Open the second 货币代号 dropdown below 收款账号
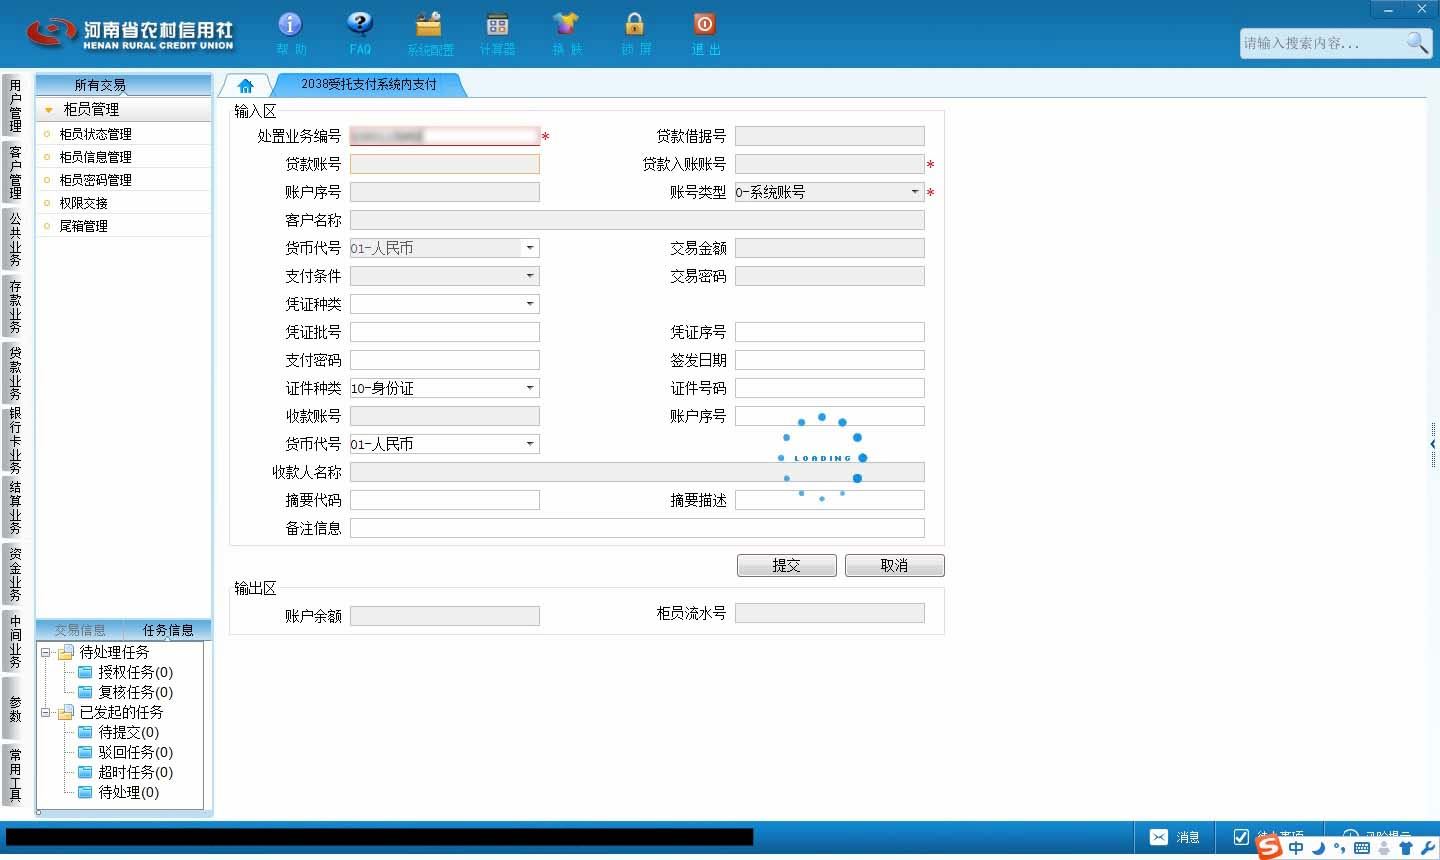 530,444
